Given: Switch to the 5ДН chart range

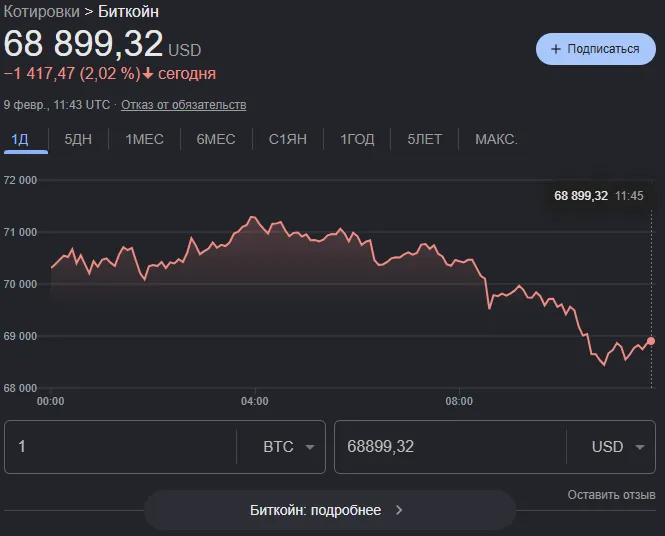Looking at the screenshot, I should tap(78, 139).
